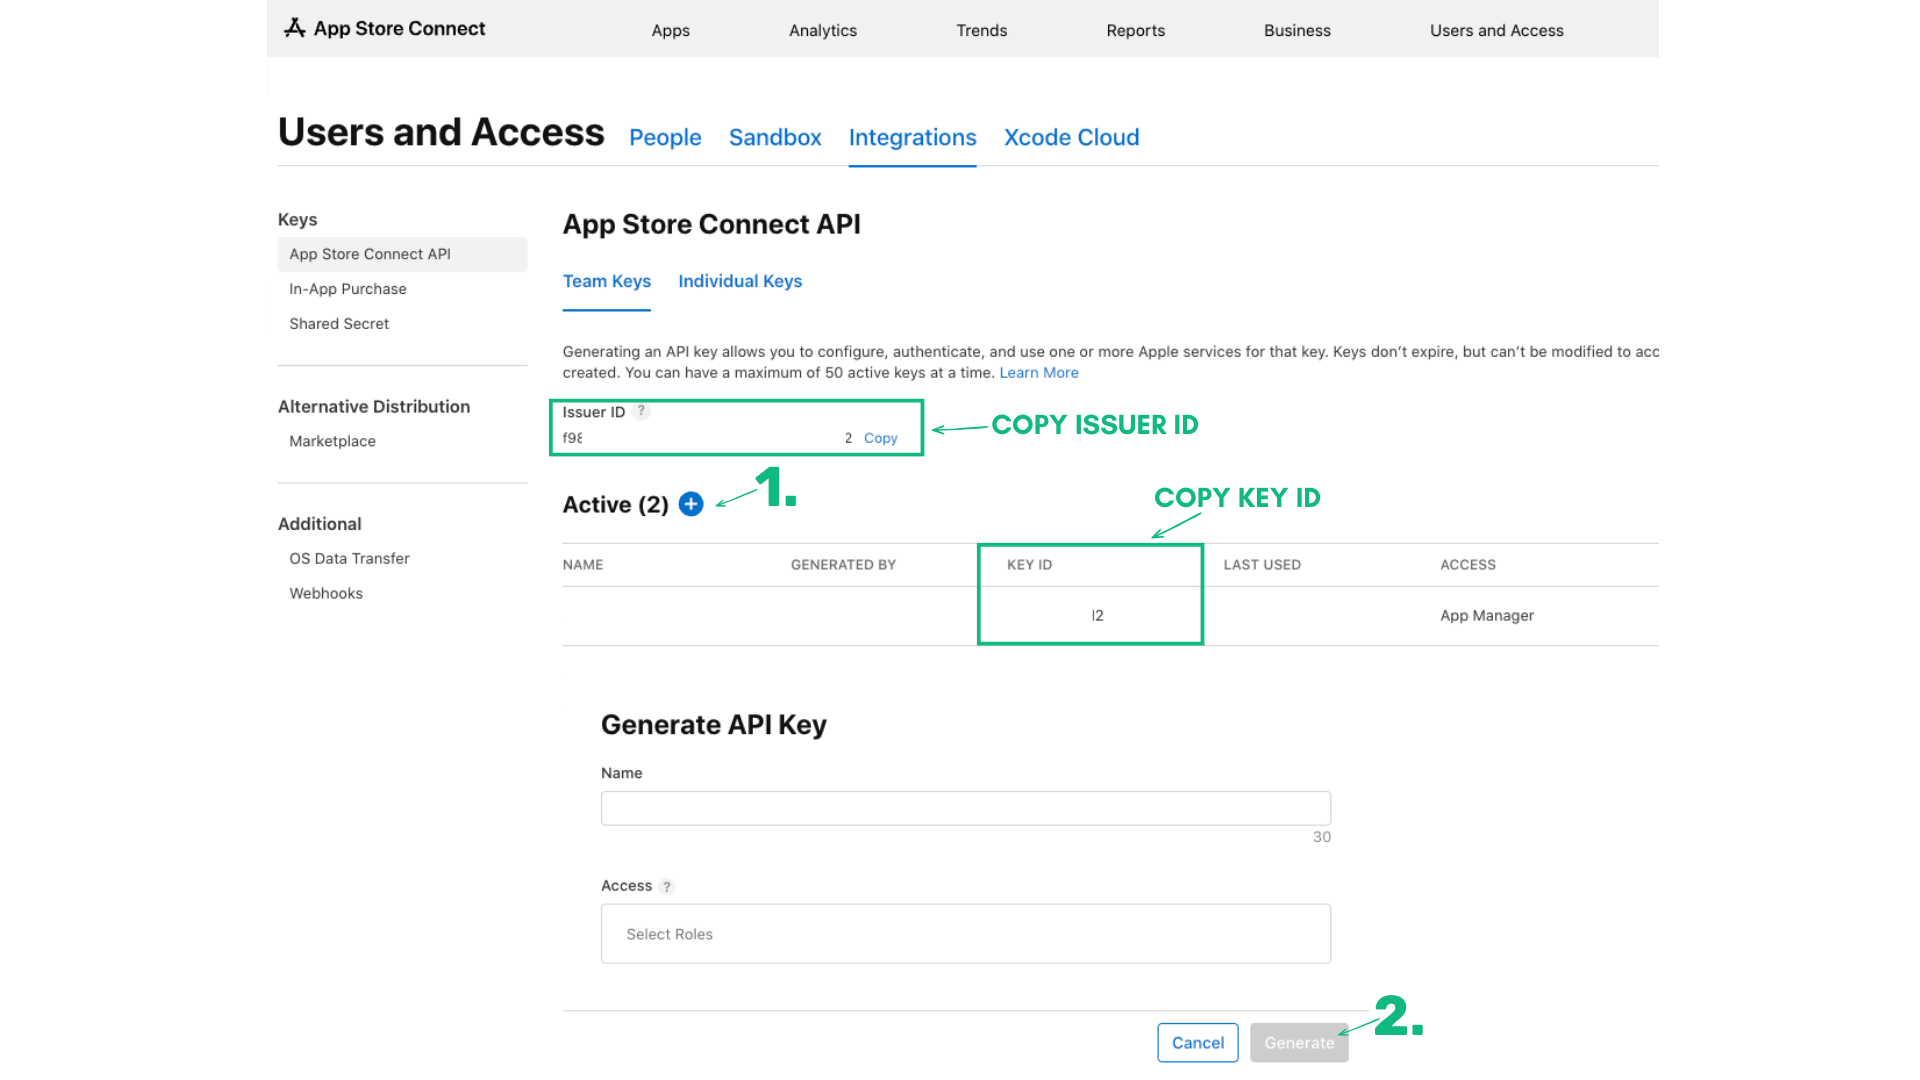
Task: Open the Select Roles dropdown
Action: pyautogui.click(x=964, y=933)
